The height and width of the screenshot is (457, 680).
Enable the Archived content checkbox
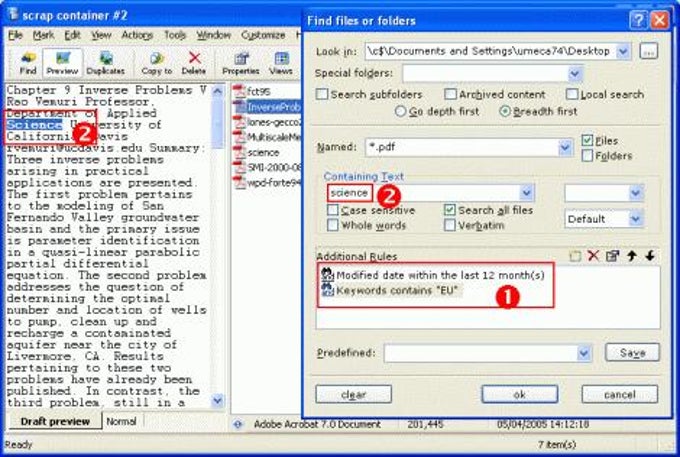click(451, 94)
